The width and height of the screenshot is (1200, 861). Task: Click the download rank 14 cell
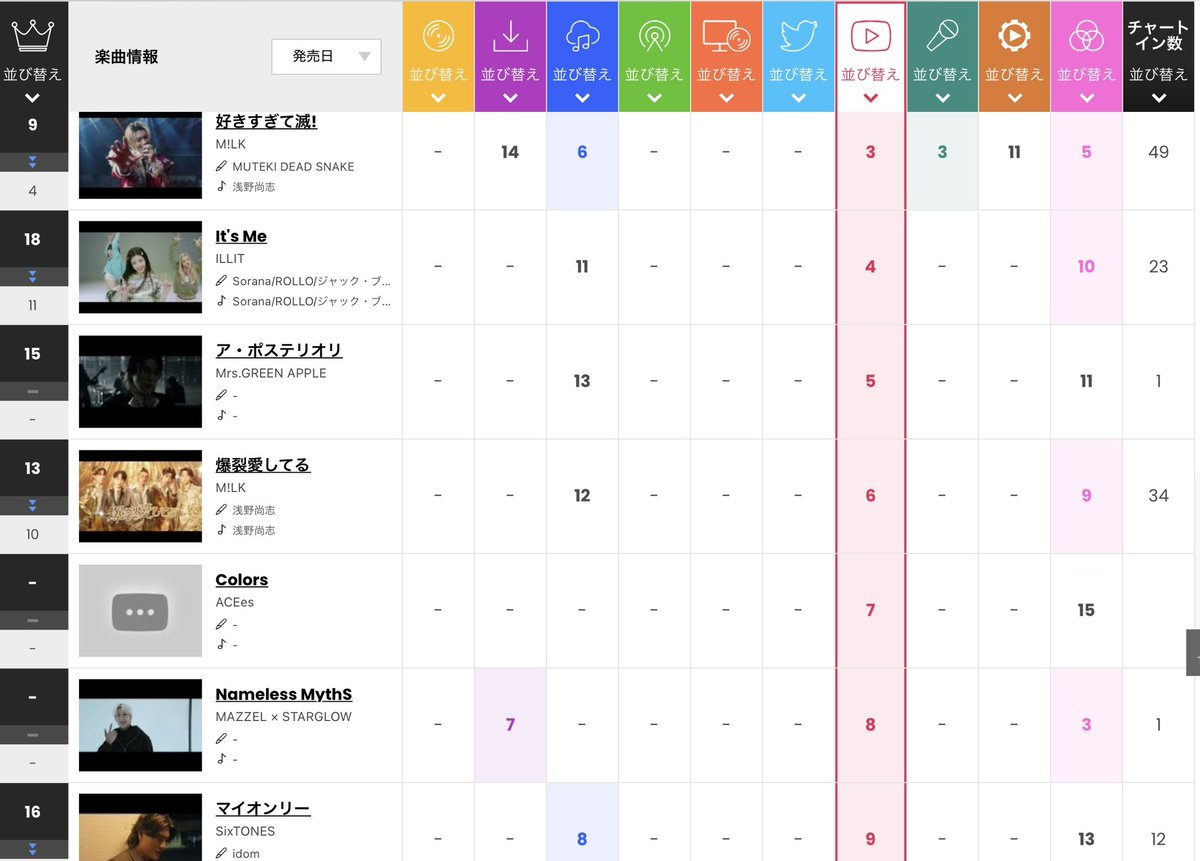(x=510, y=152)
